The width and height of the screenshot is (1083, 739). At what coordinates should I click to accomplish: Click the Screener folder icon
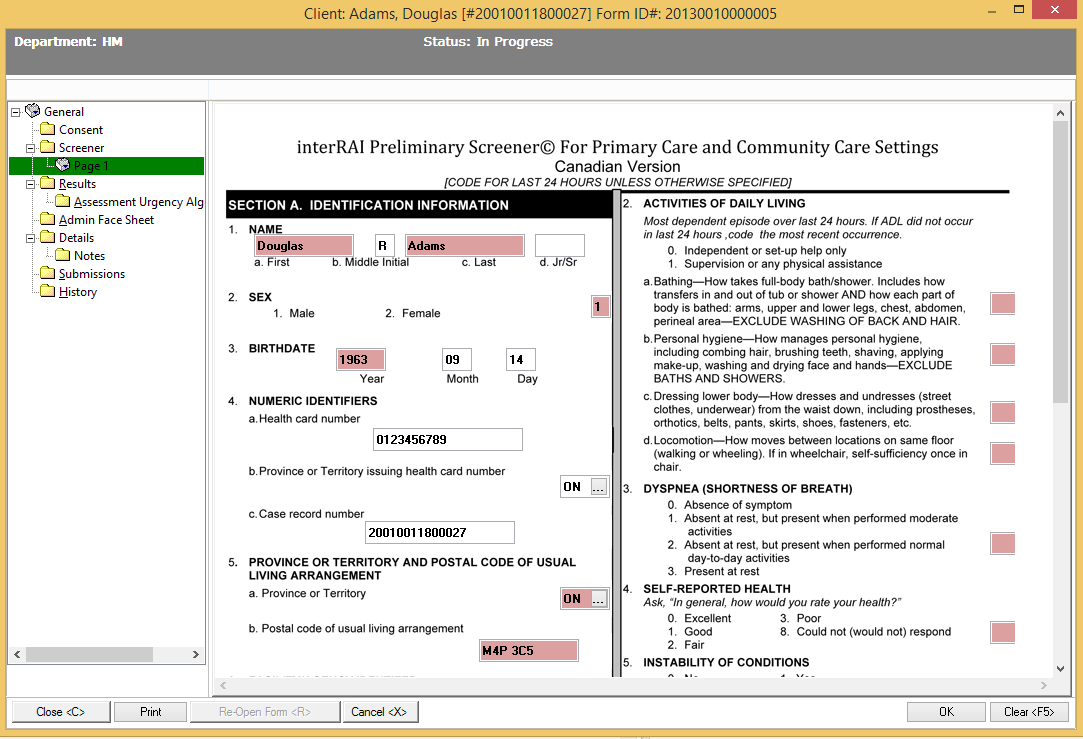pyautogui.click(x=48, y=147)
